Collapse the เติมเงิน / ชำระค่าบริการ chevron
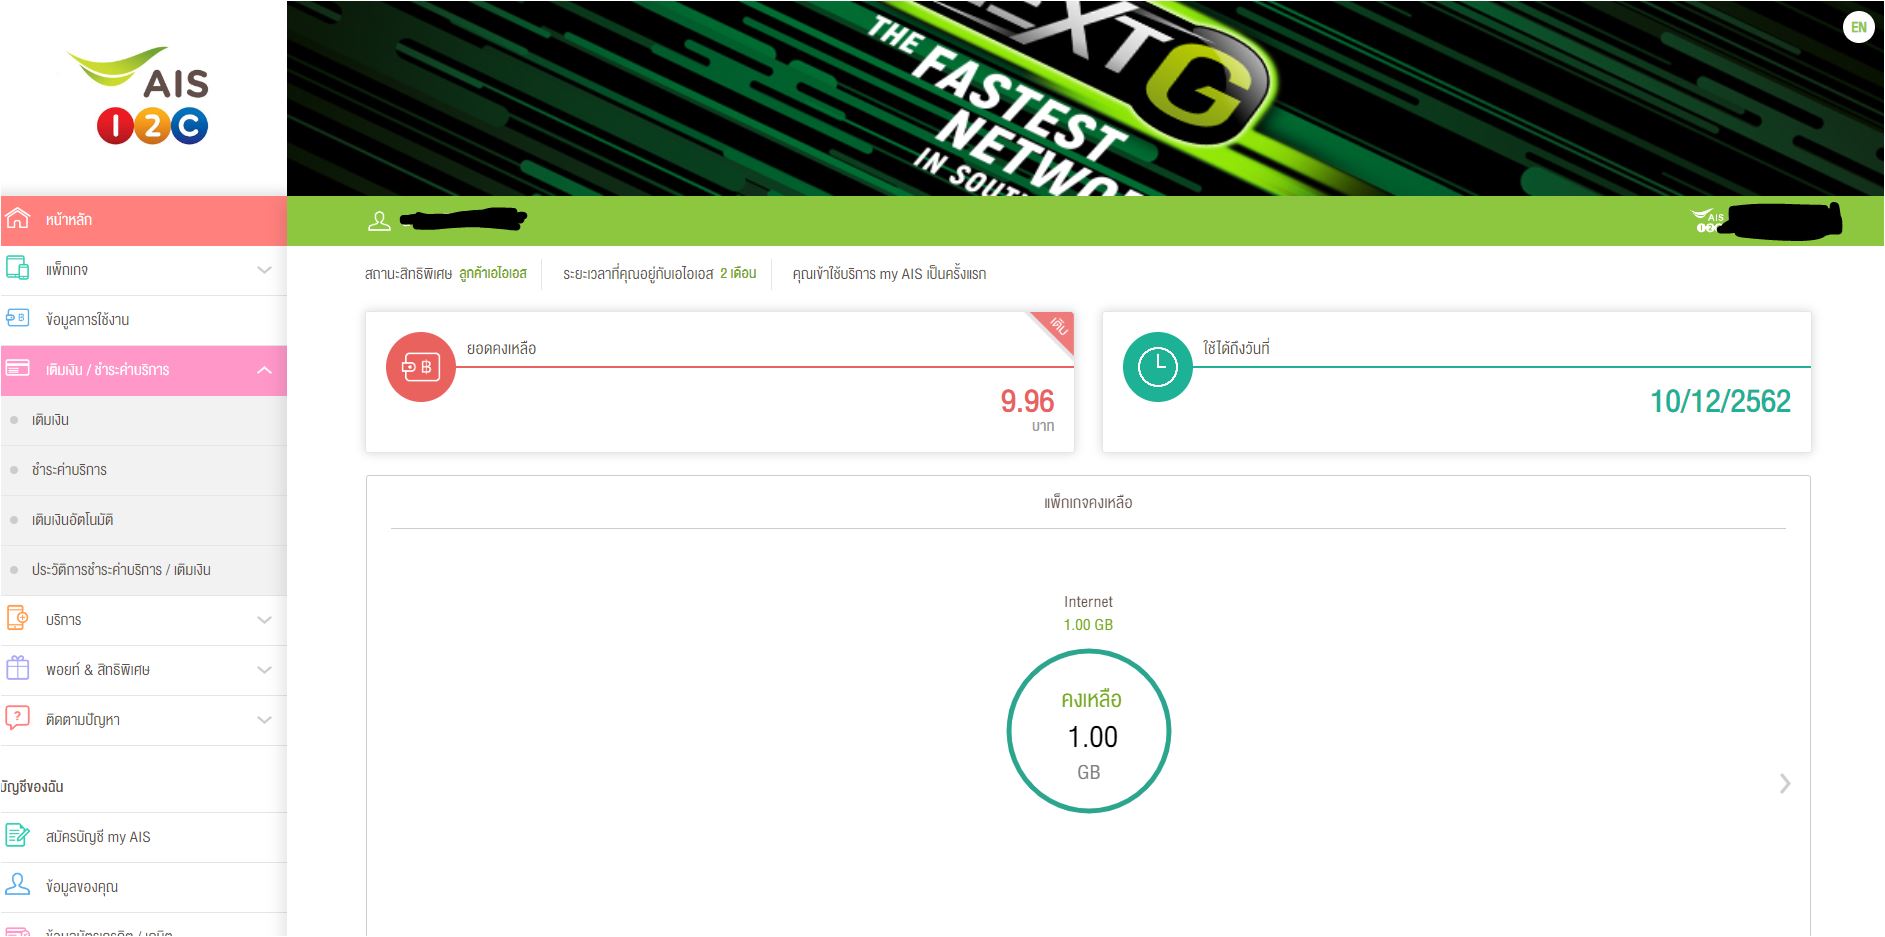Viewport: 1885px width, 937px height. click(x=264, y=370)
